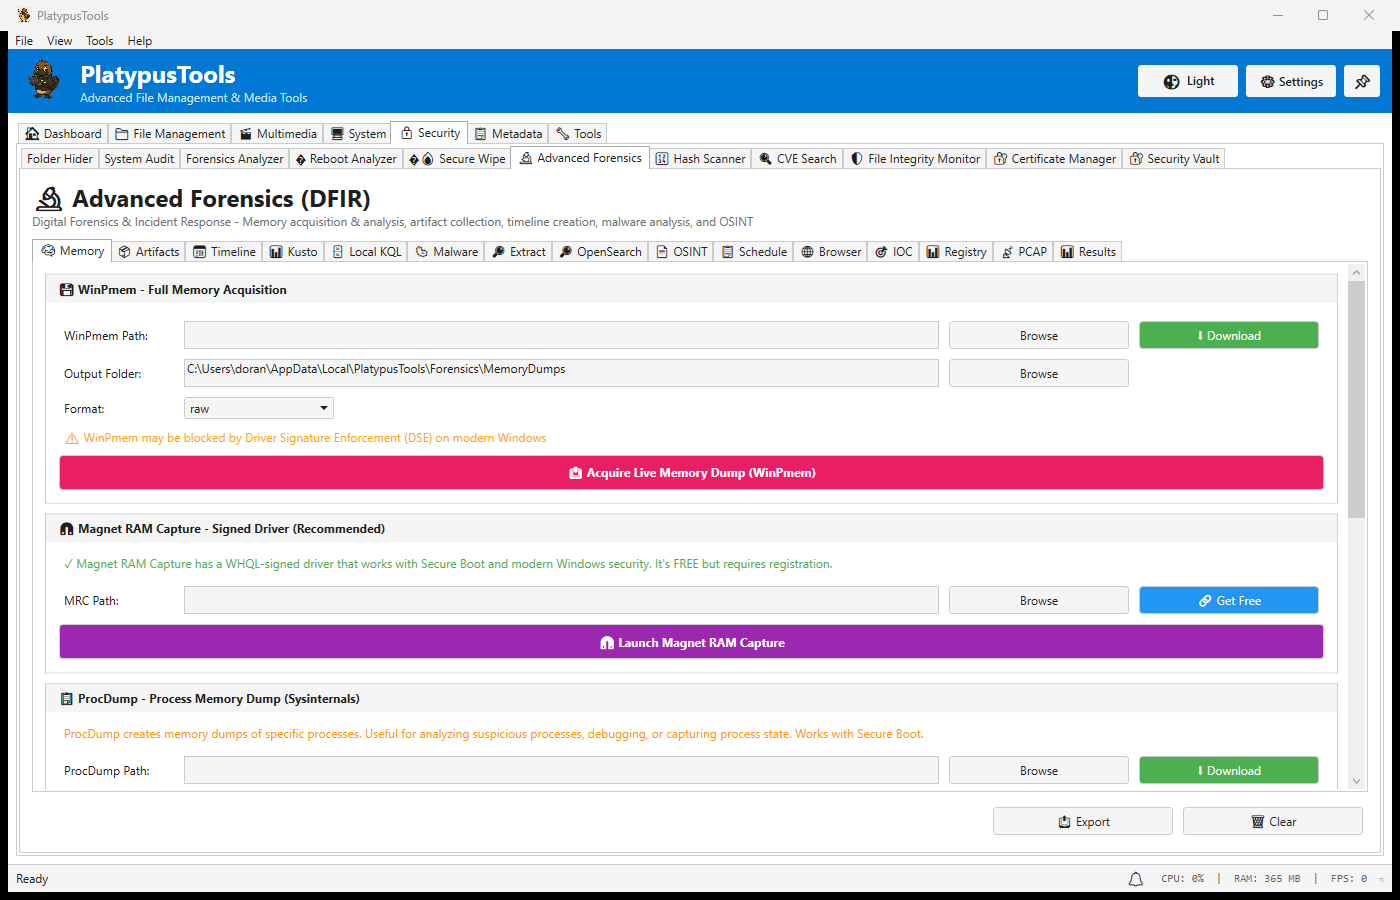
Task: Switch to the Malware analysis tab
Action: click(446, 252)
